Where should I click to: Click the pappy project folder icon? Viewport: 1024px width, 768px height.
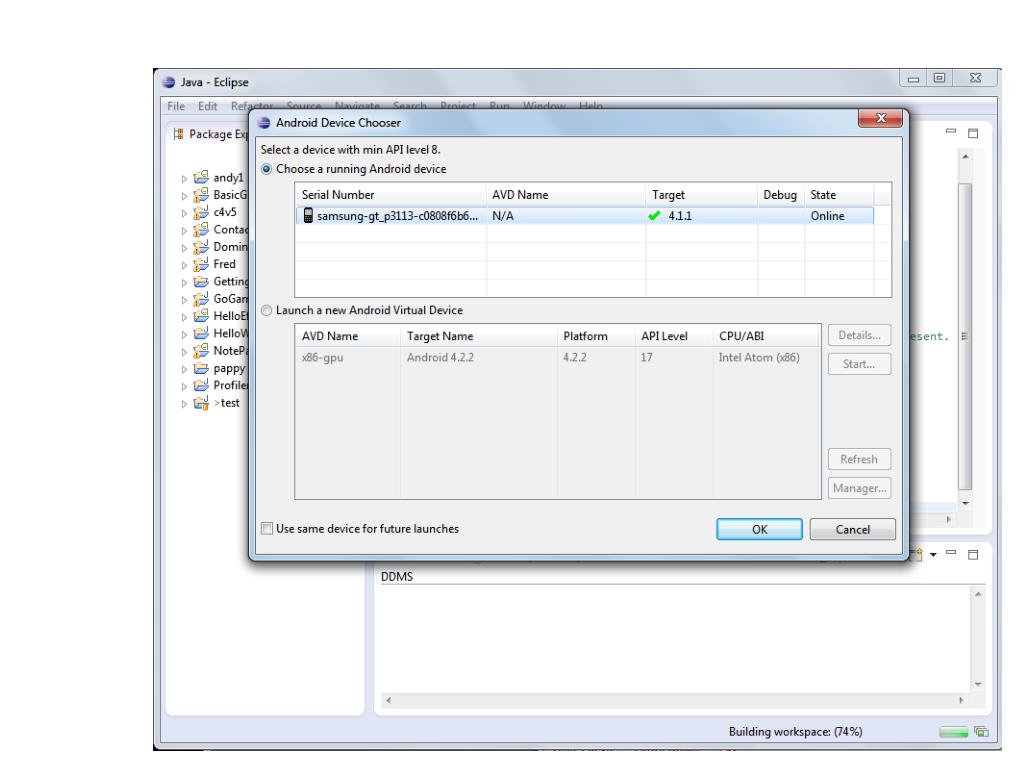coord(201,368)
